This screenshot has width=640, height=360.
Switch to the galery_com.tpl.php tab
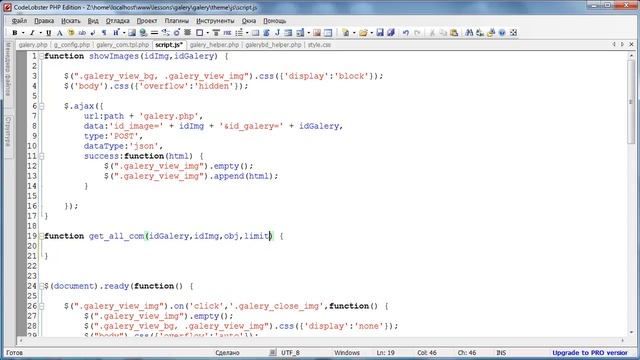pyautogui.click(x=122, y=45)
